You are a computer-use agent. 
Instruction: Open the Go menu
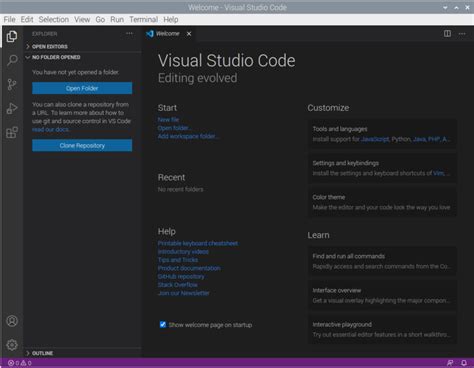(100, 19)
